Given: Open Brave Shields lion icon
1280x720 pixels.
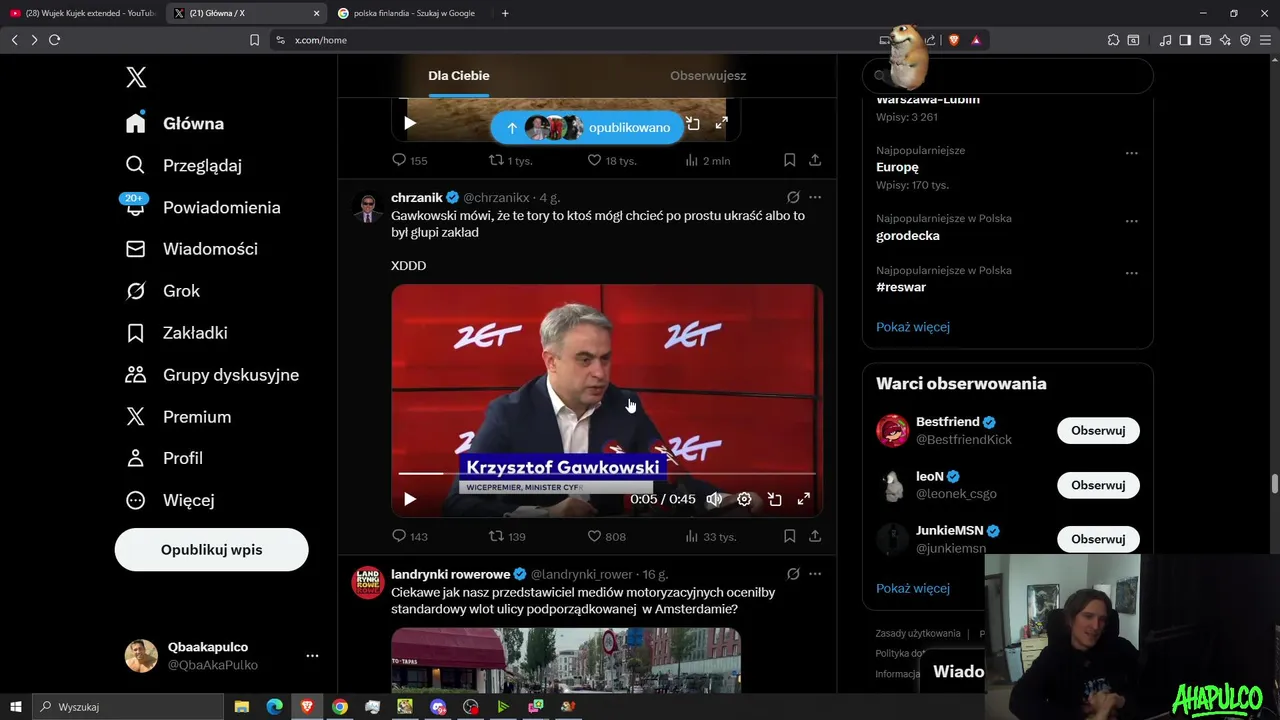Looking at the screenshot, I should coord(954,40).
